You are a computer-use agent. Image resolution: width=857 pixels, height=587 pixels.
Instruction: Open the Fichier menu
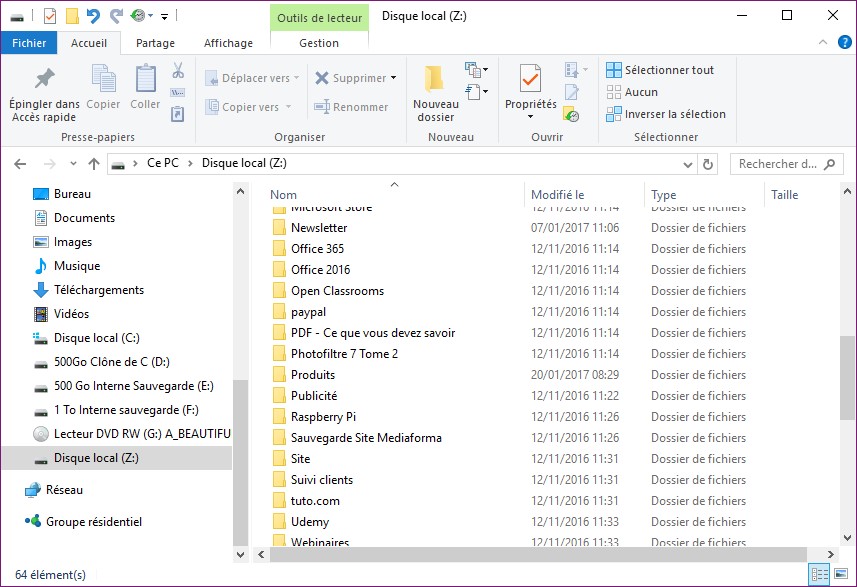tap(29, 43)
